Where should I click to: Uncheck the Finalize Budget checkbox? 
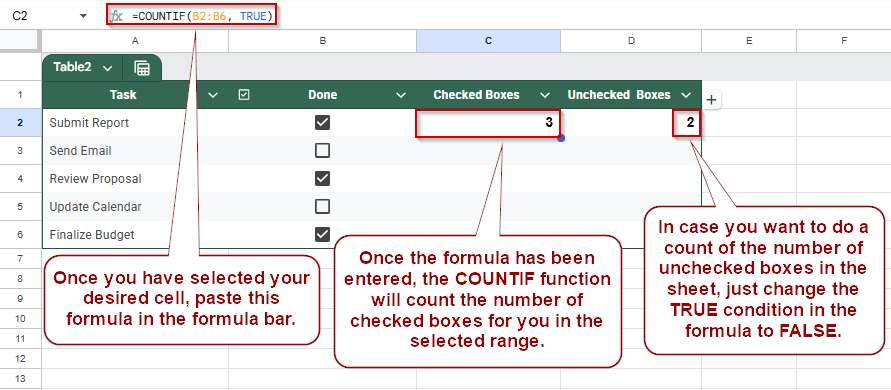click(322, 234)
